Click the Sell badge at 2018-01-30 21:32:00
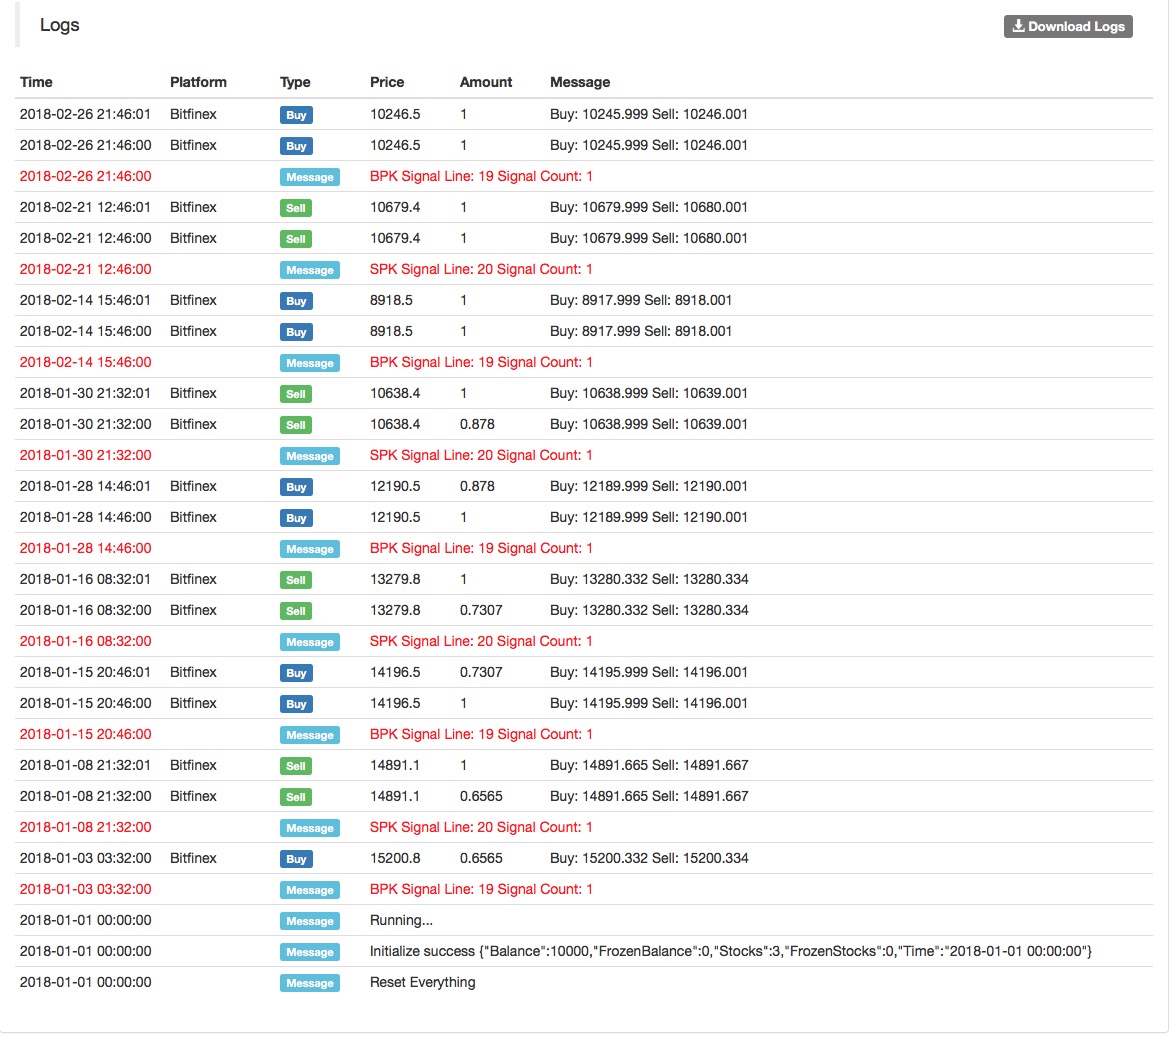 [296, 425]
